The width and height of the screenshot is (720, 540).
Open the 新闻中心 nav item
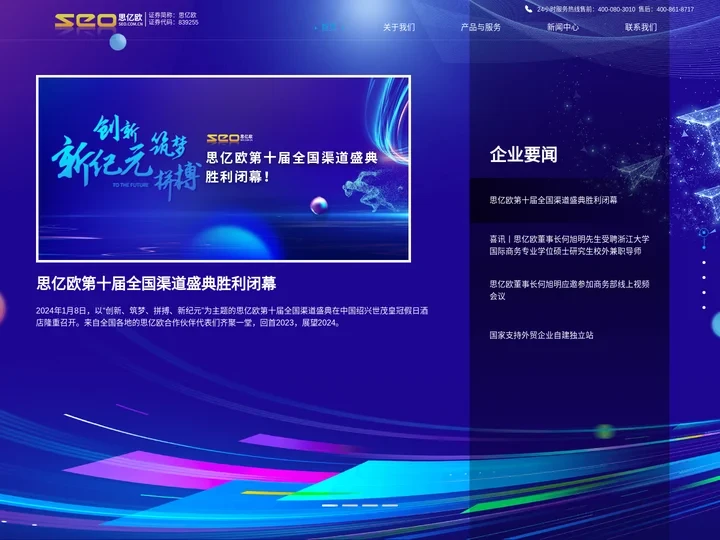562,28
